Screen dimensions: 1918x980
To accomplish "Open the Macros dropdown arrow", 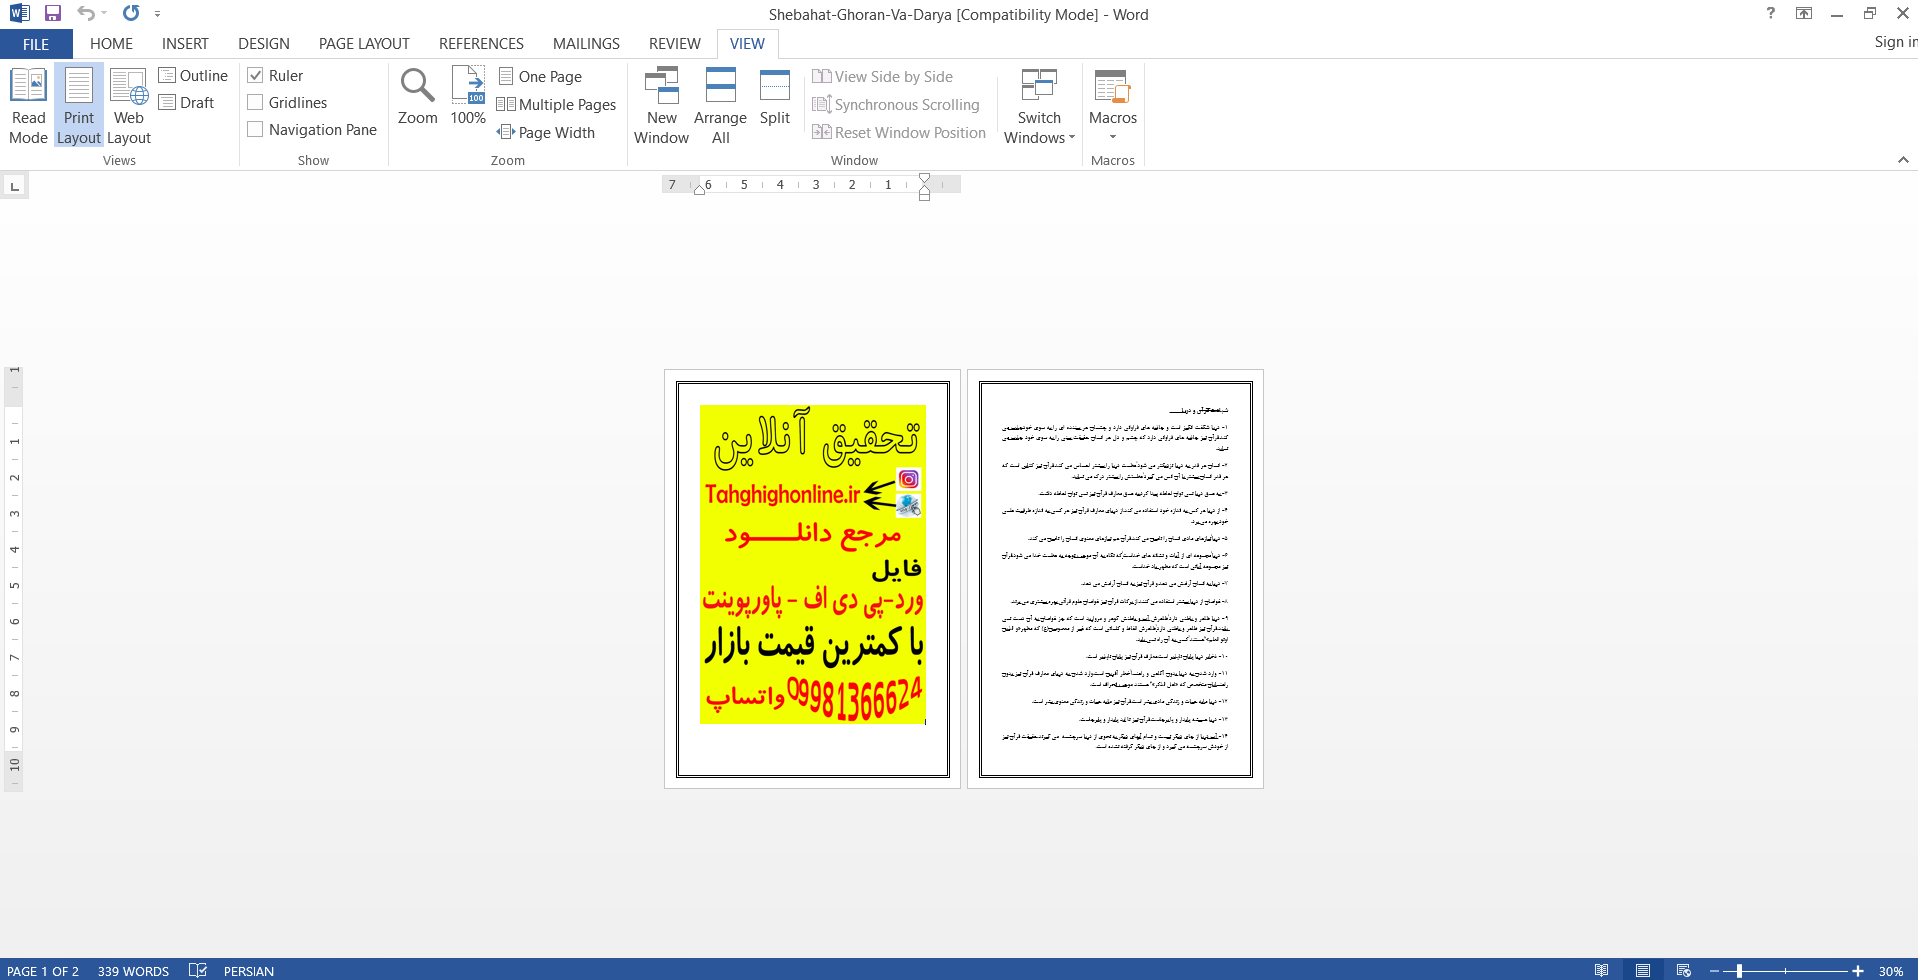I will coord(1113,137).
